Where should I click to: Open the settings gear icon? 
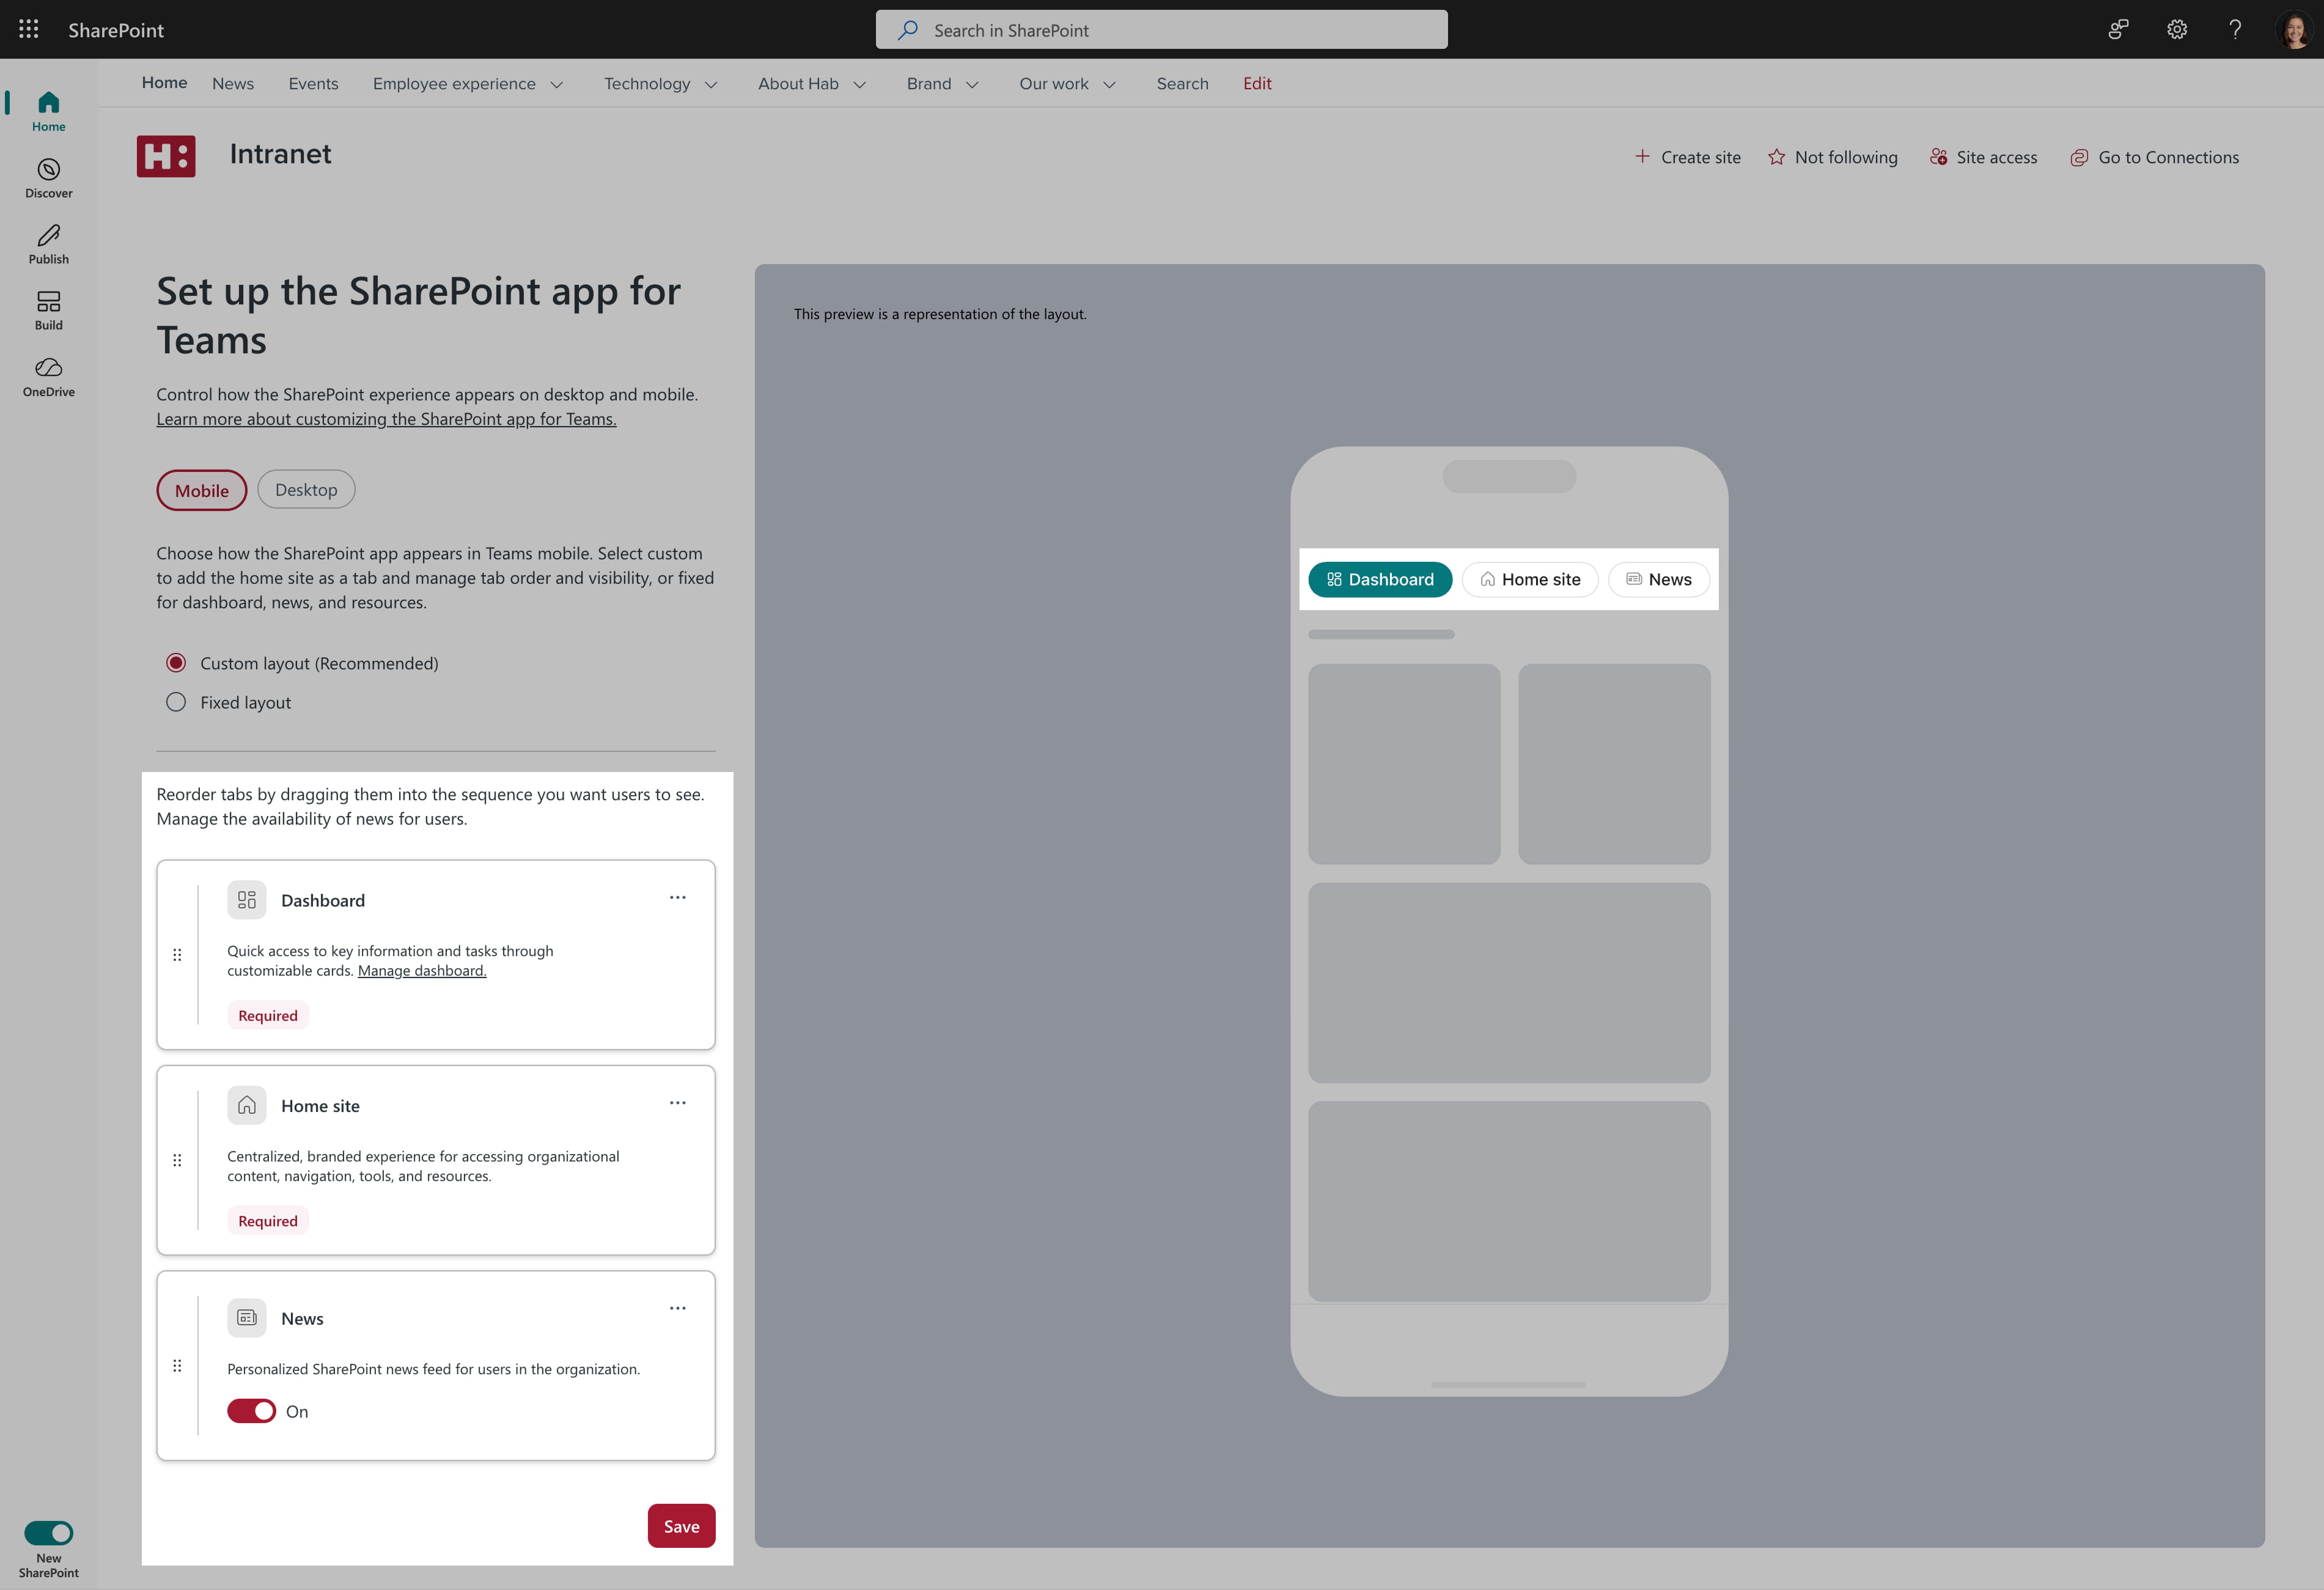click(2176, 29)
